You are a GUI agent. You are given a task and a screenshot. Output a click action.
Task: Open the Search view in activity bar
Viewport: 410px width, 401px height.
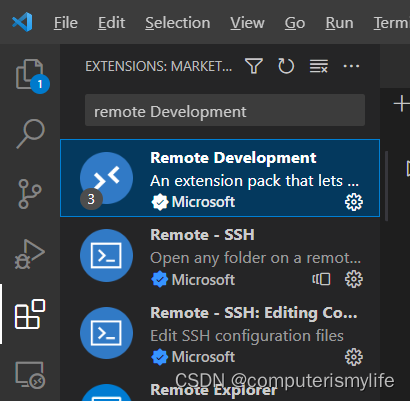[30, 133]
